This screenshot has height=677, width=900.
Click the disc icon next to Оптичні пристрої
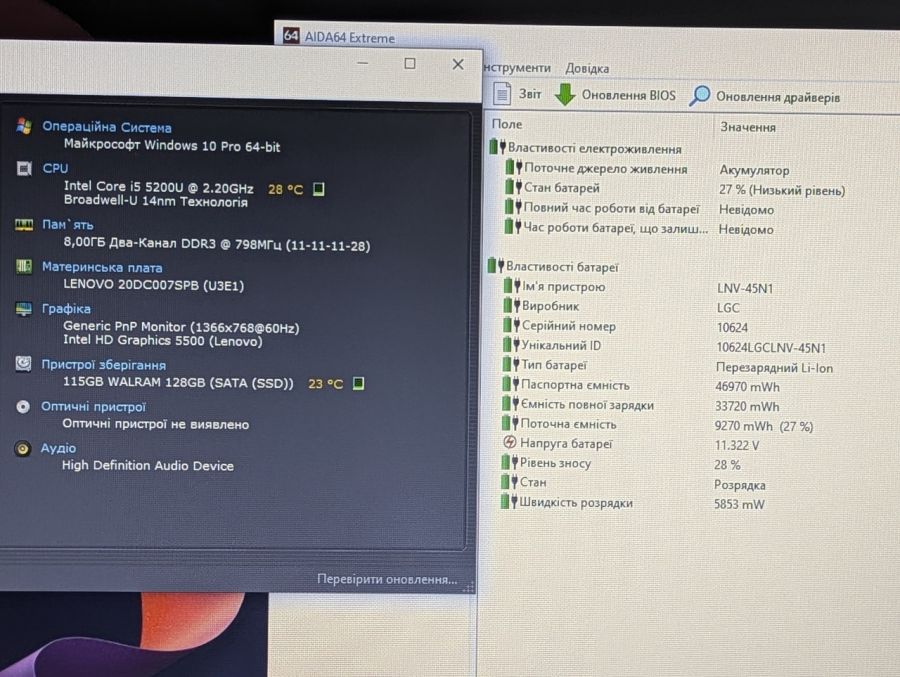click(23, 407)
